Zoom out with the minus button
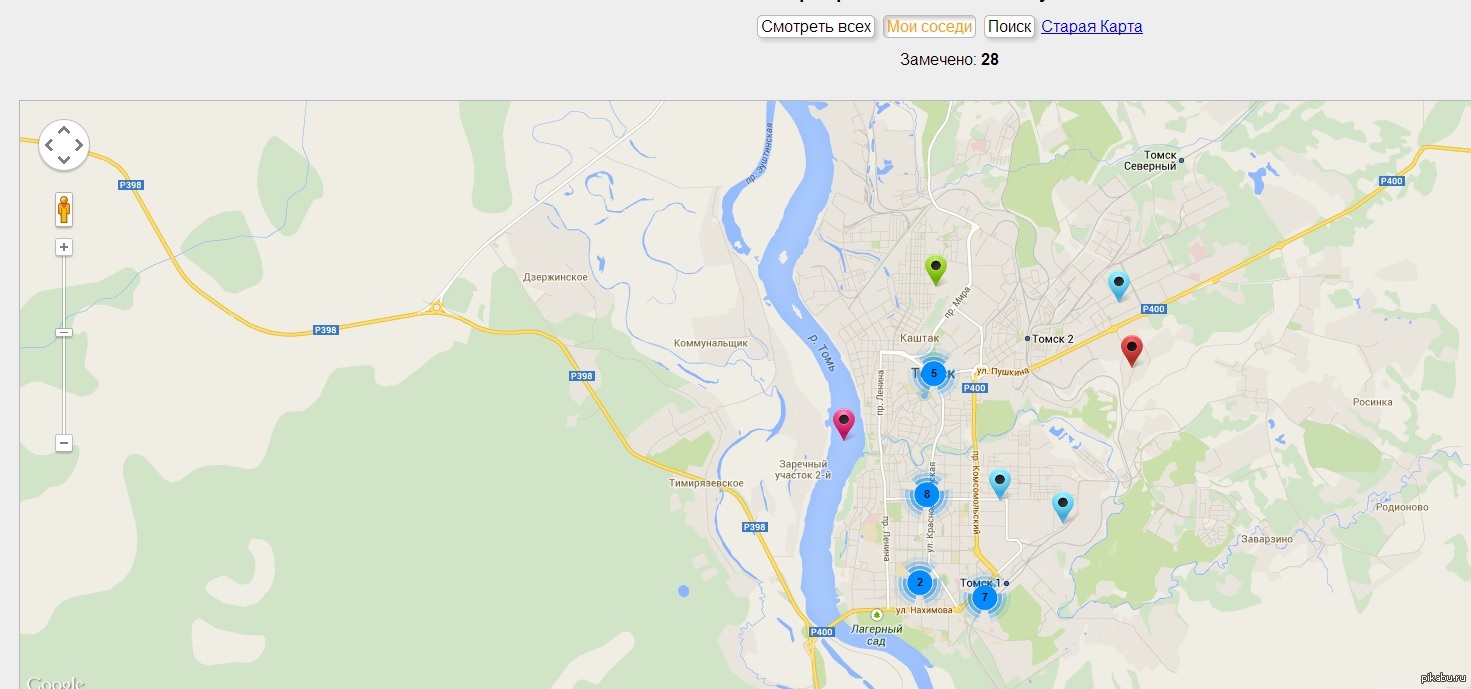The width and height of the screenshot is (1471, 689). click(64, 443)
